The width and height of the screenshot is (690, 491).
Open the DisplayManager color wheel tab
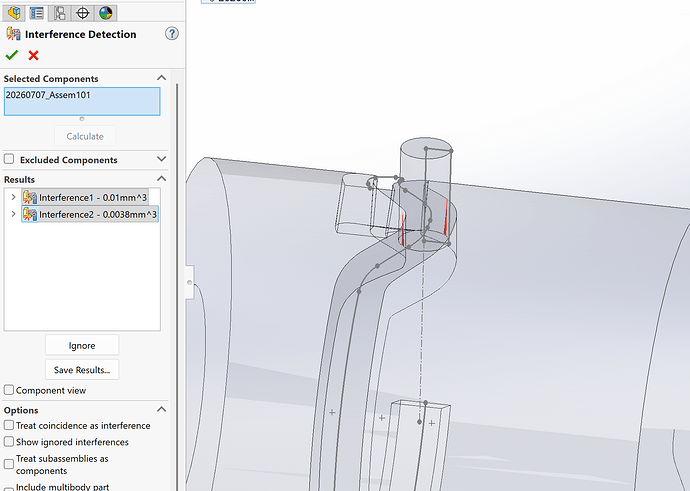tap(106, 13)
